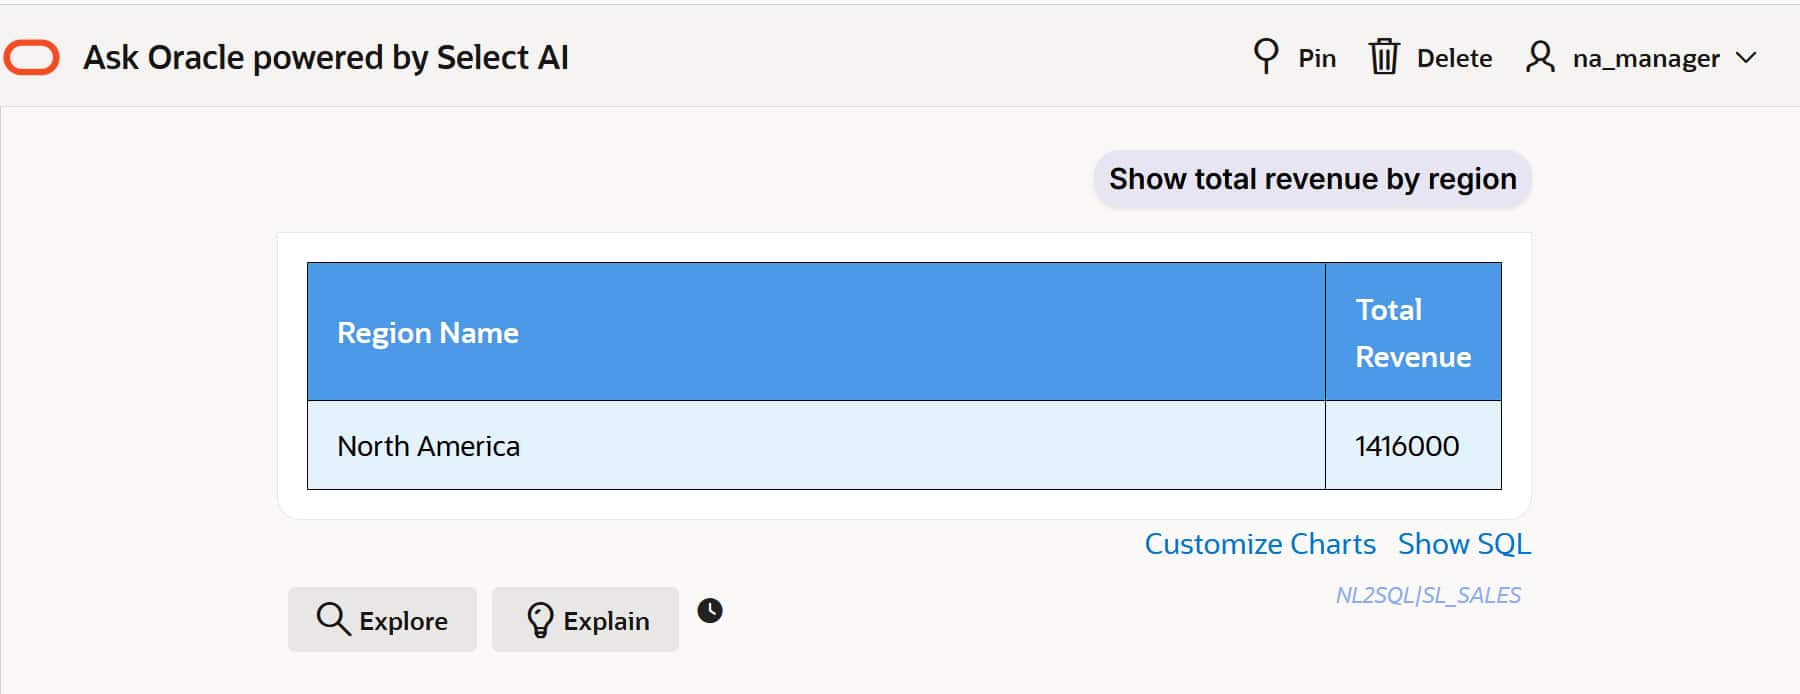Click the Total Revenue column header

1412,333
